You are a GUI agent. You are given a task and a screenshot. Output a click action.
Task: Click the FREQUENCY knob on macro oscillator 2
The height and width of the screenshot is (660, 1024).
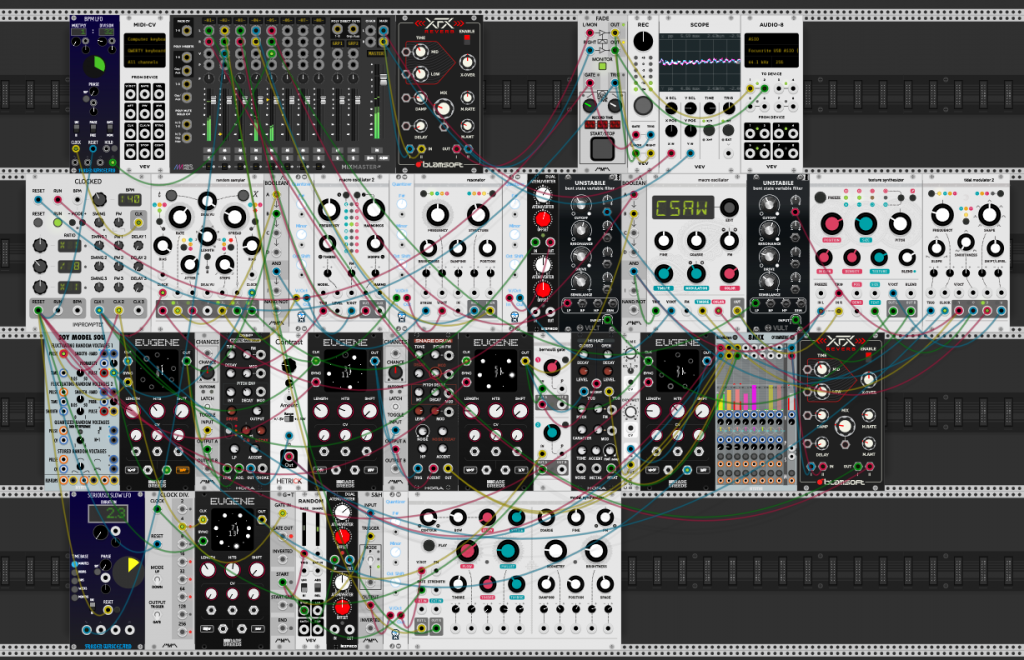328,210
